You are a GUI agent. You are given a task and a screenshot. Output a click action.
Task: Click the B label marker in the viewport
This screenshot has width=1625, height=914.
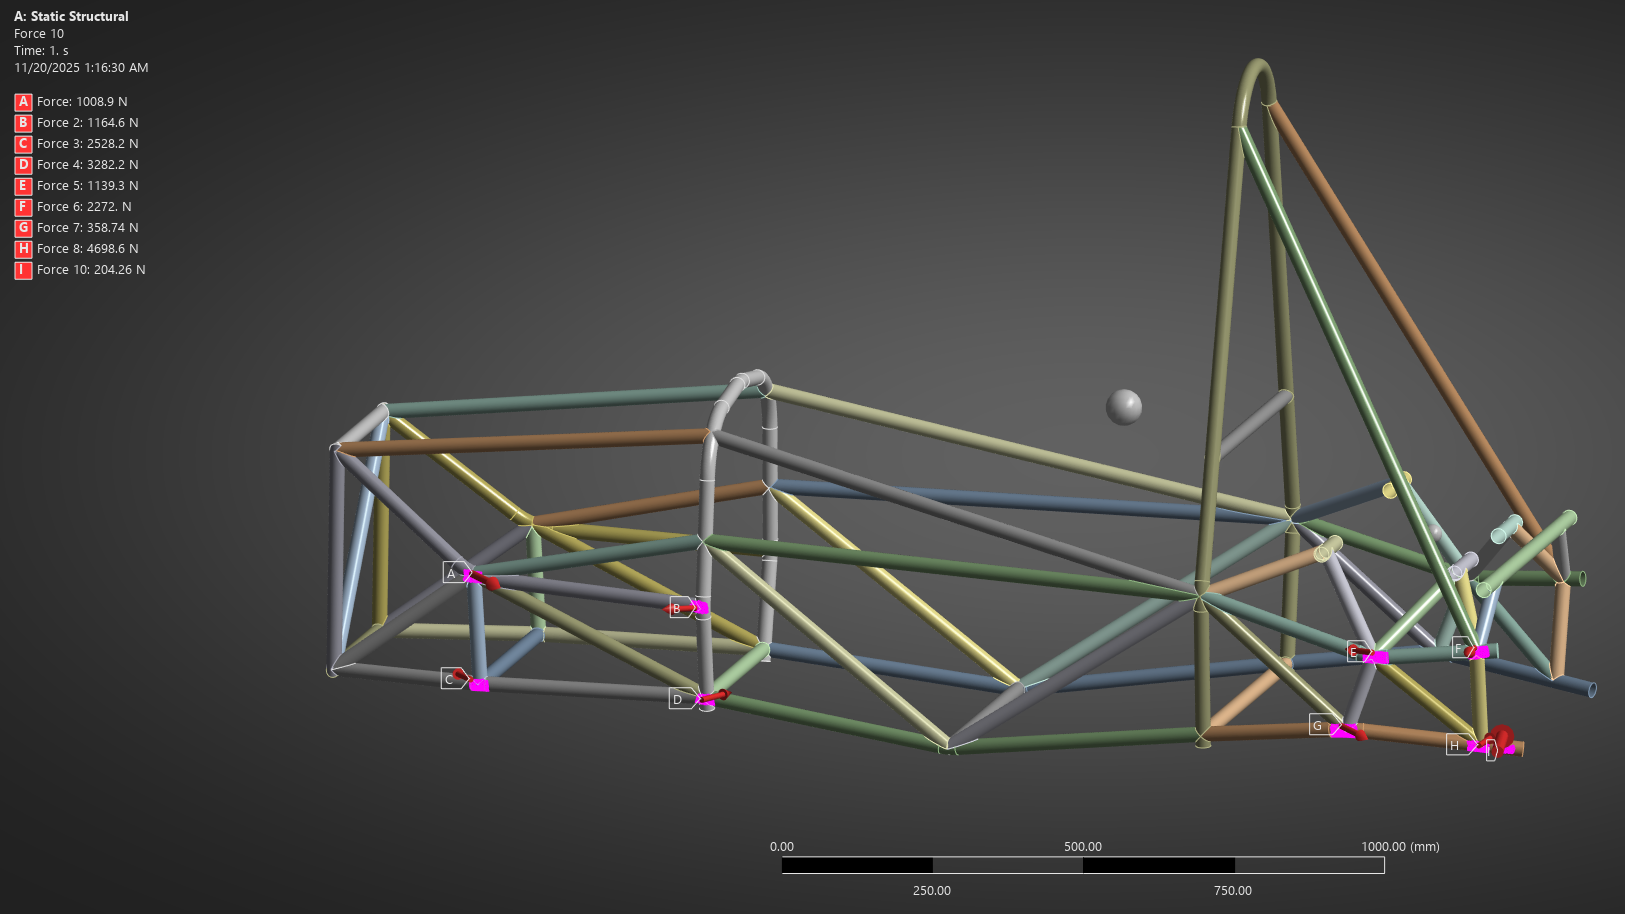(675, 608)
